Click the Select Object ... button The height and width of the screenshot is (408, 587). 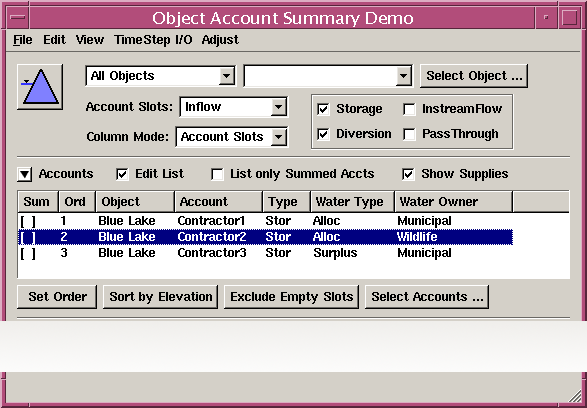click(474, 76)
